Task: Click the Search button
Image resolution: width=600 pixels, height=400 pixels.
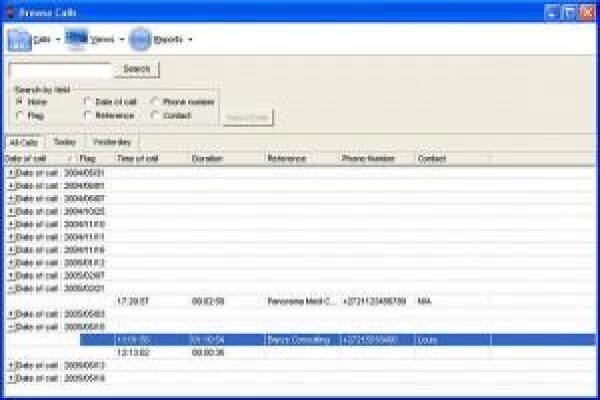Action: (x=137, y=69)
